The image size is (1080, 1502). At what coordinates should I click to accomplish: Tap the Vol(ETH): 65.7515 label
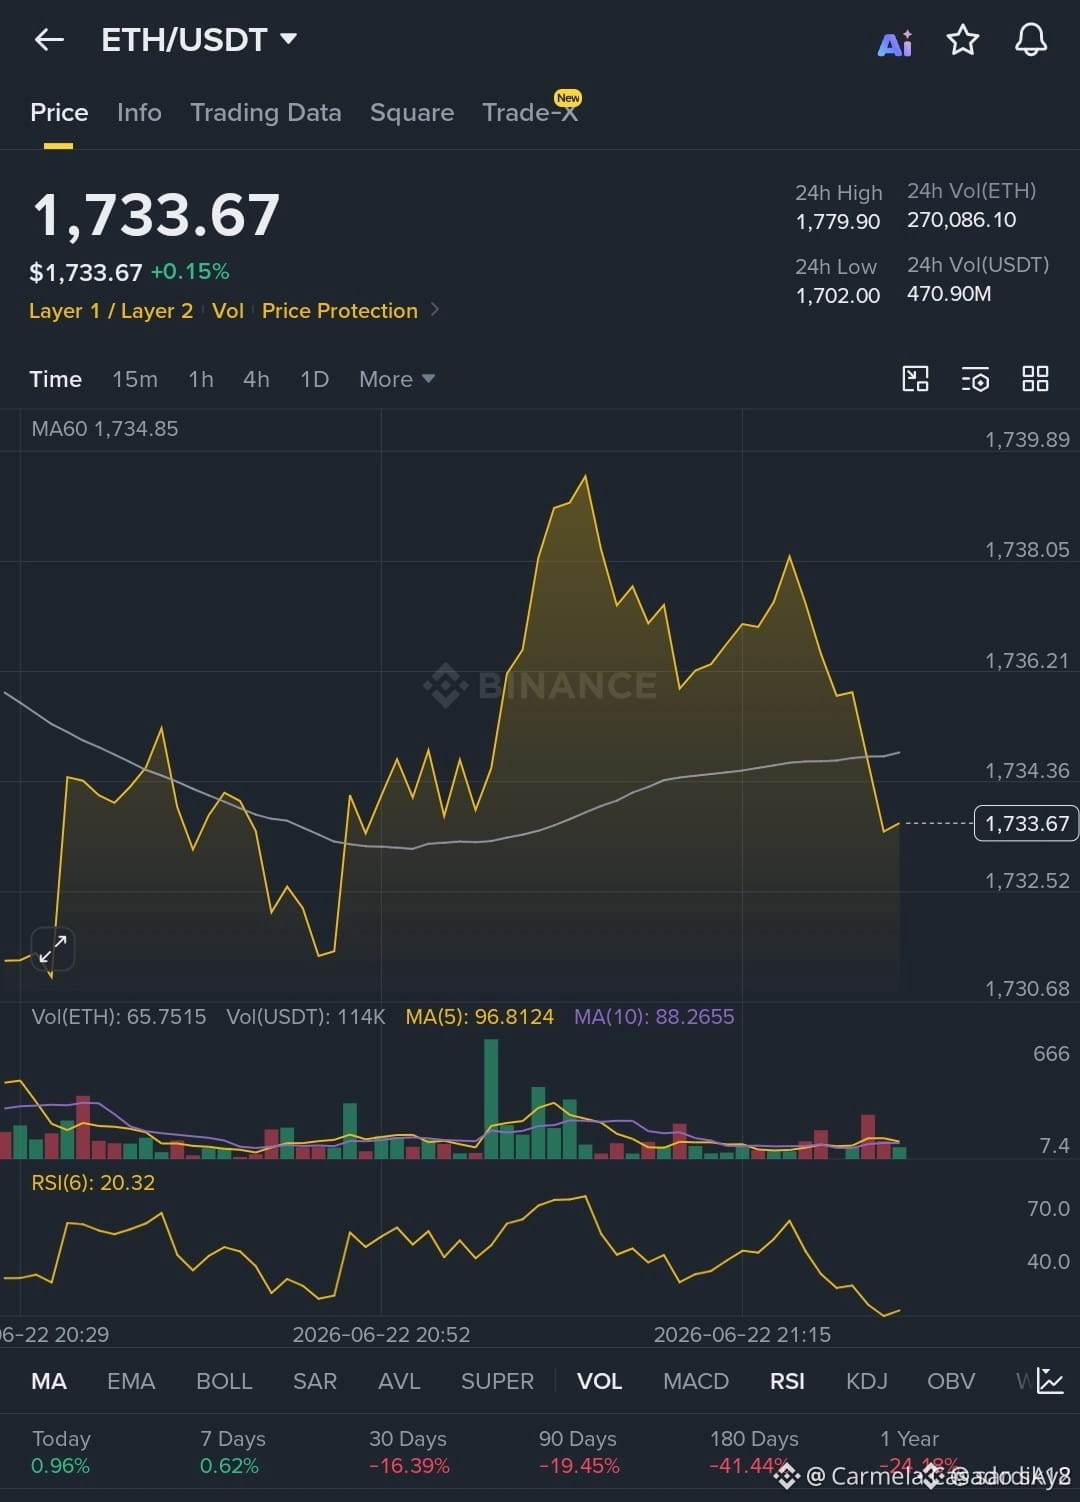[119, 1016]
